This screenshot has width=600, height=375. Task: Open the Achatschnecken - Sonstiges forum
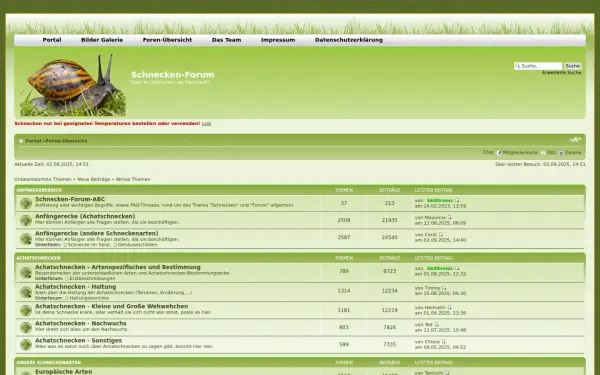point(78,340)
